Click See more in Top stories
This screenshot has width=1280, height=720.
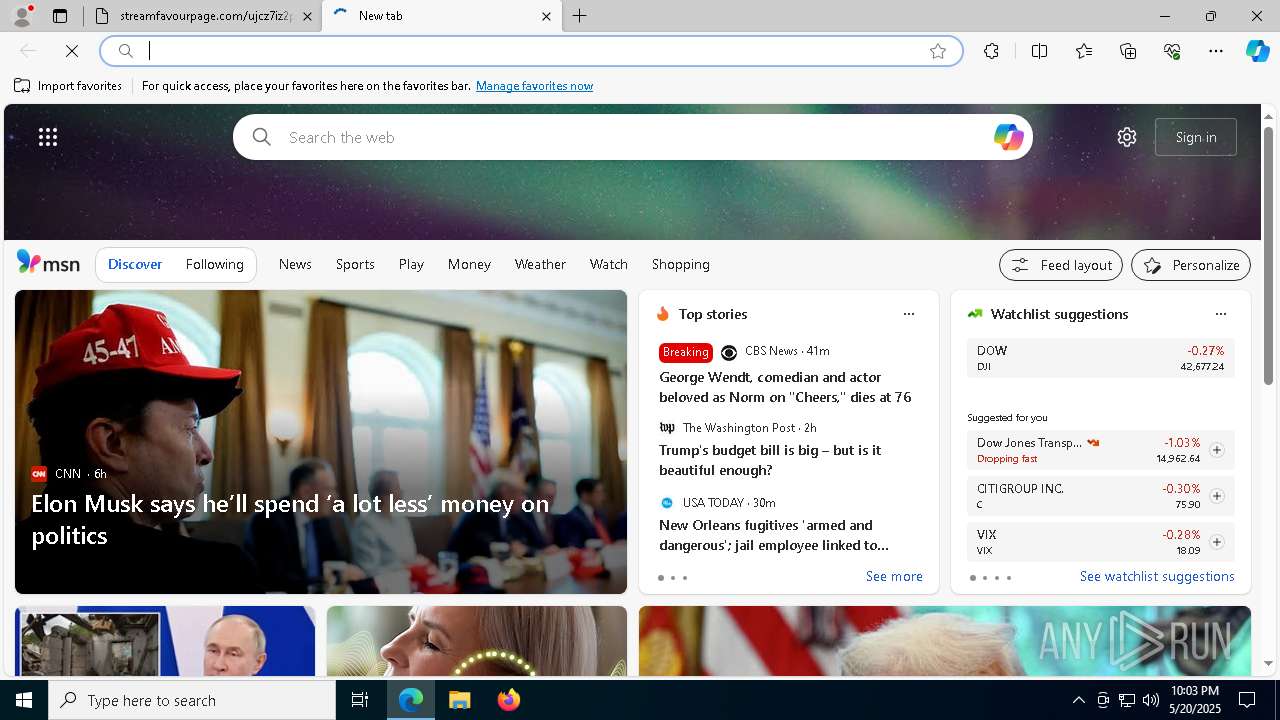click(894, 577)
